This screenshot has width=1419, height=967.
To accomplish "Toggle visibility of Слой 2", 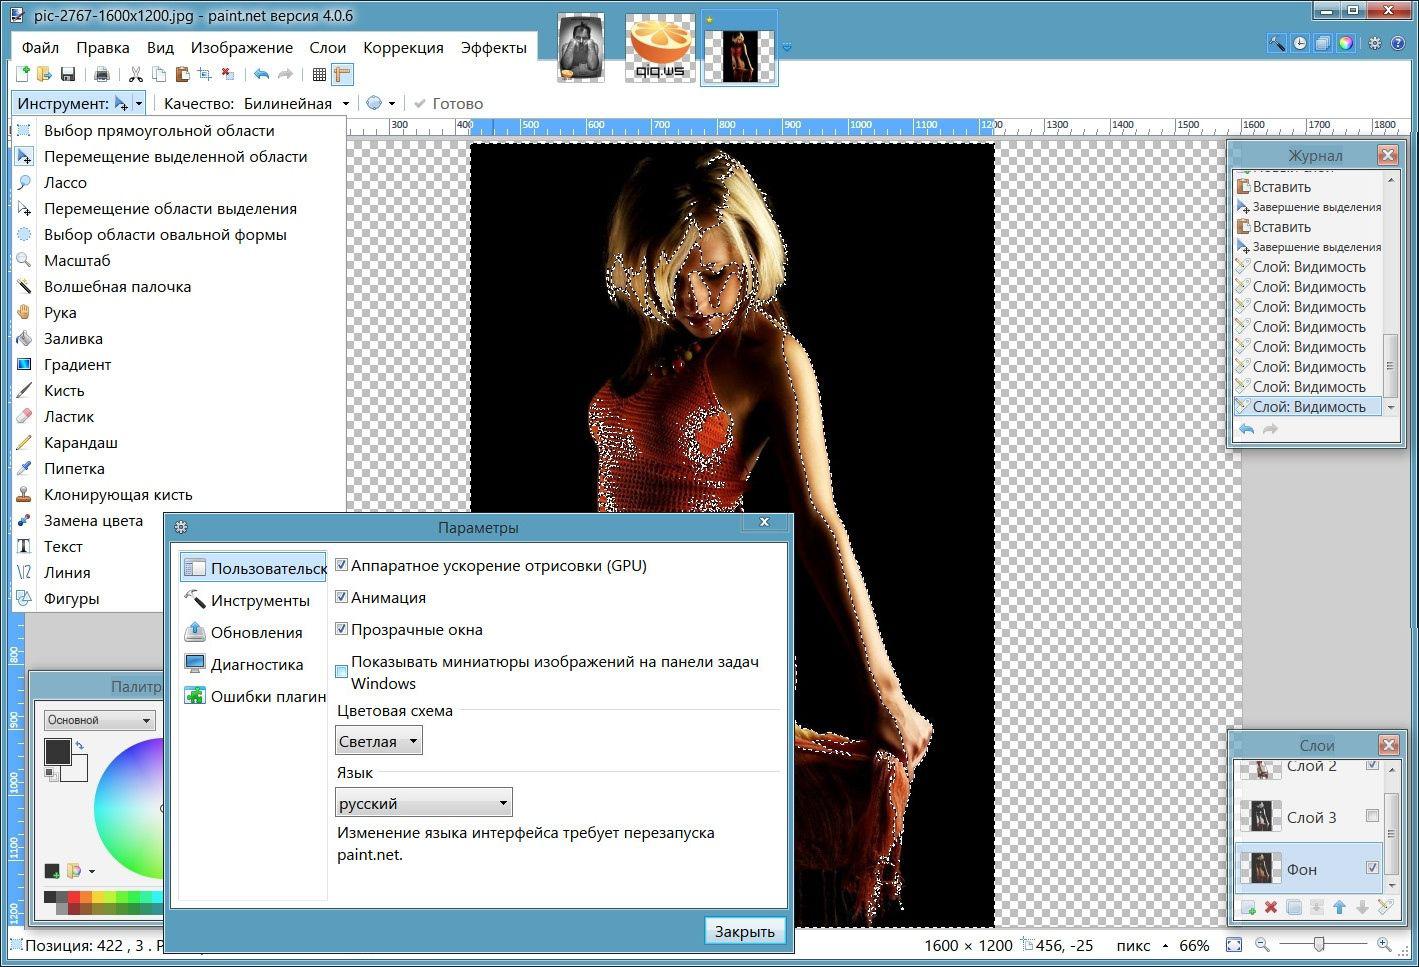I will (x=1372, y=765).
